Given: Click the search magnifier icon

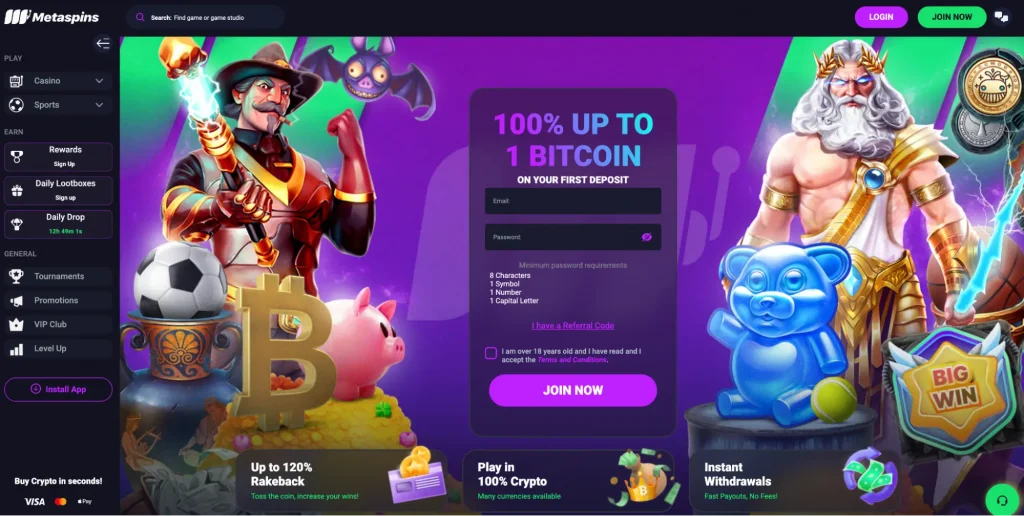Looking at the screenshot, I should pyautogui.click(x=140, y=18).
